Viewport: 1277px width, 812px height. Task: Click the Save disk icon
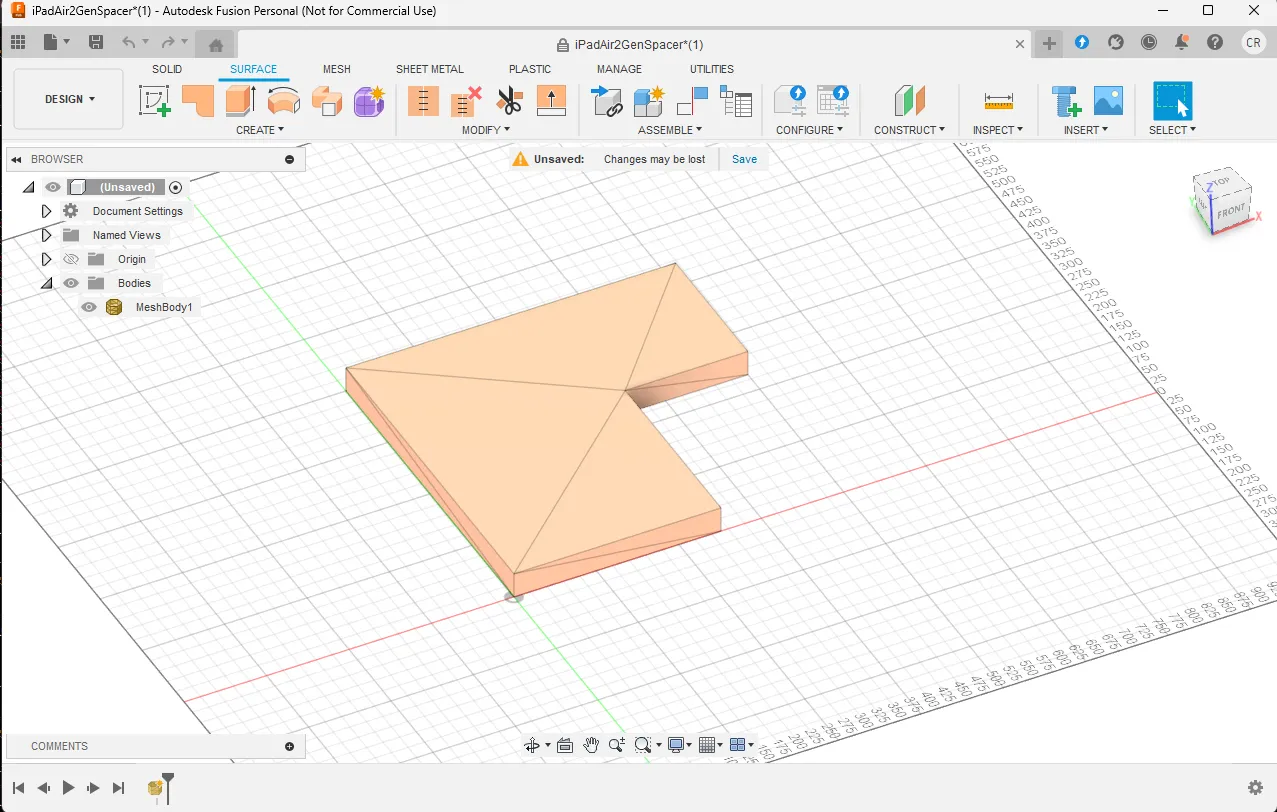point(96,43)
